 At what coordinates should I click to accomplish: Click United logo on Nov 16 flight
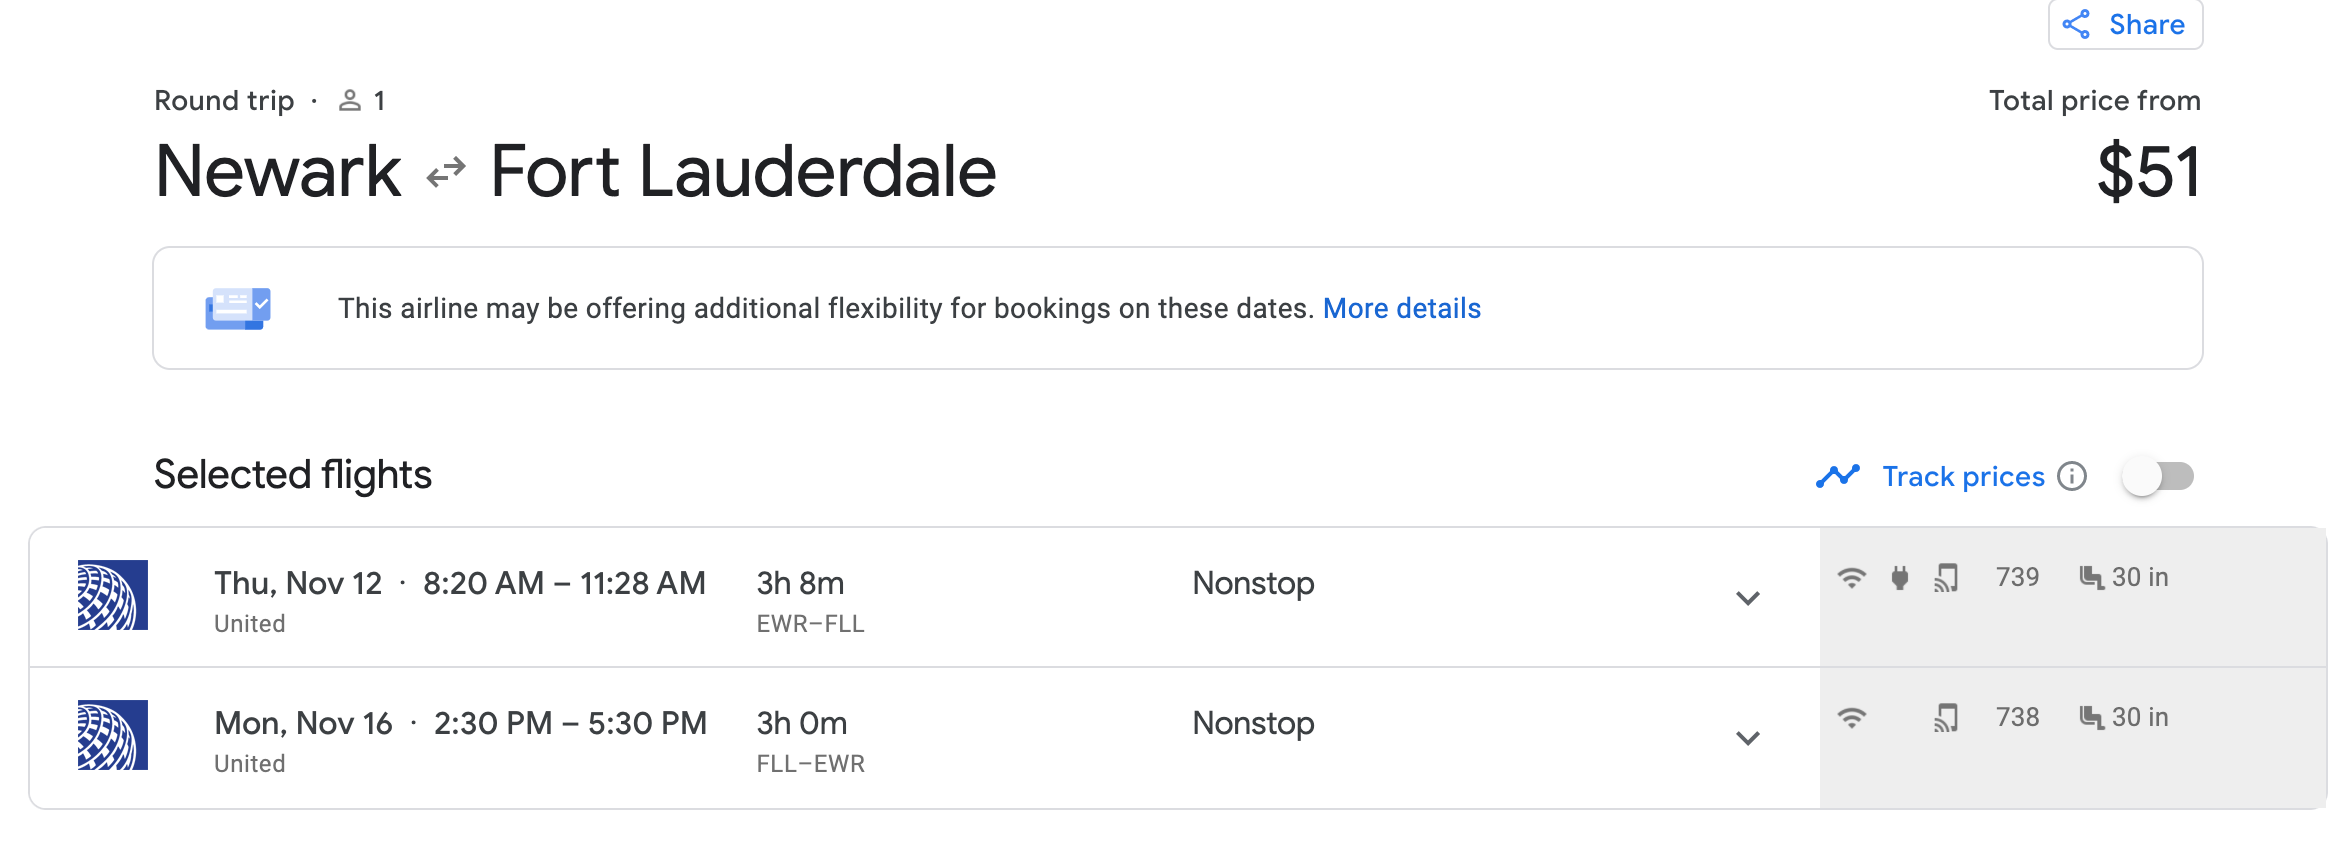click(113, 735)
